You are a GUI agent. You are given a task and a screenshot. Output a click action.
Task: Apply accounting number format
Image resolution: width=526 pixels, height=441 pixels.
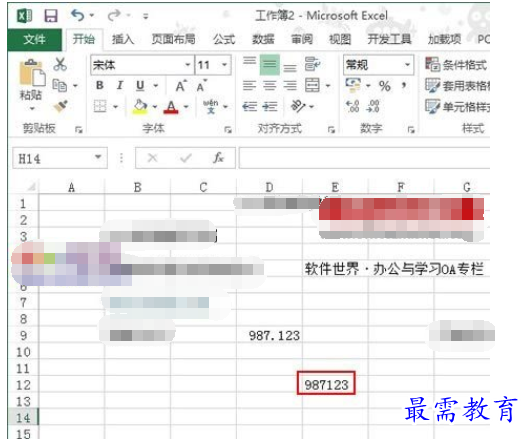pos(353,86)
